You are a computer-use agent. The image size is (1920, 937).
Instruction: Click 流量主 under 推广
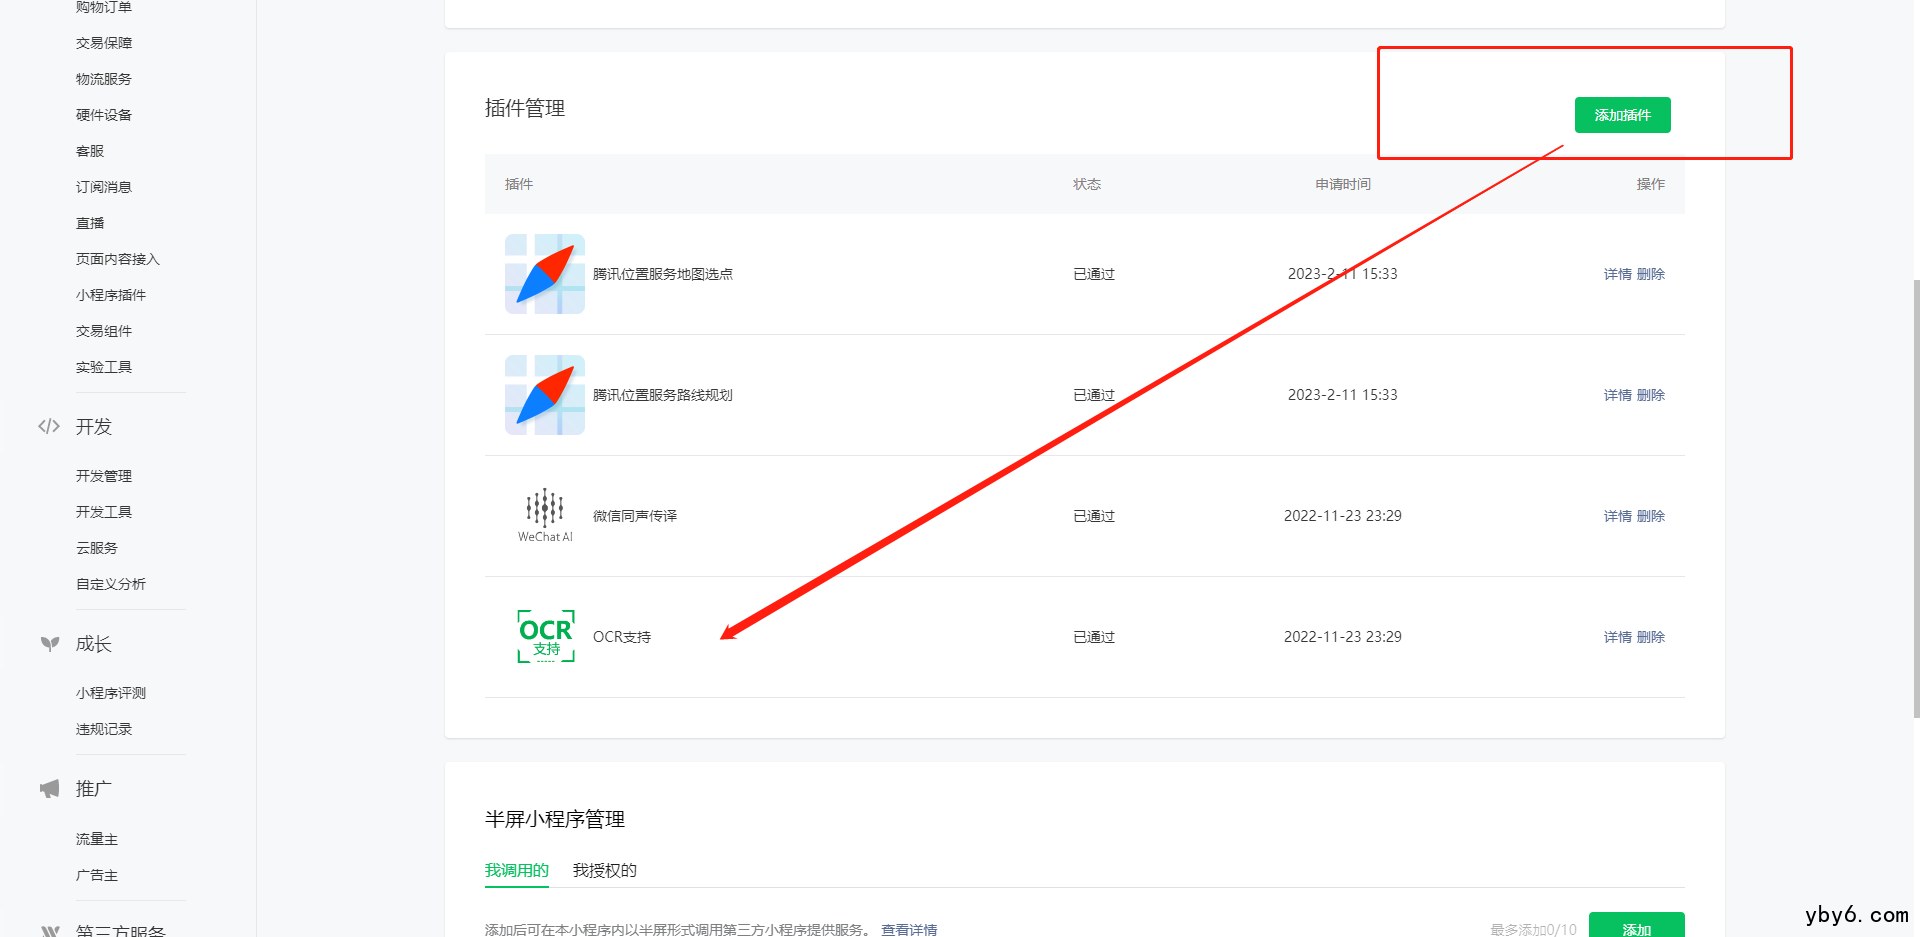[x=96, y=839]
